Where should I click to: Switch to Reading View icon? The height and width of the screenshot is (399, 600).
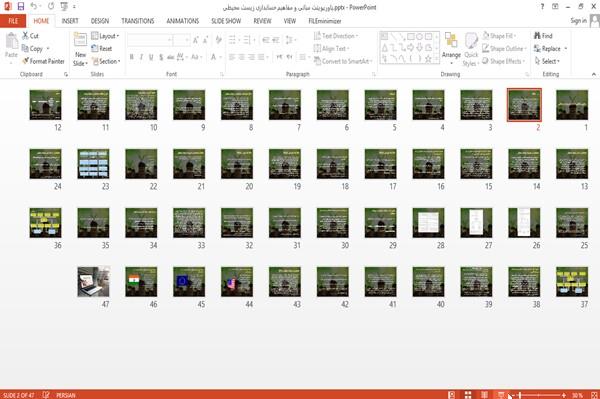484,395
